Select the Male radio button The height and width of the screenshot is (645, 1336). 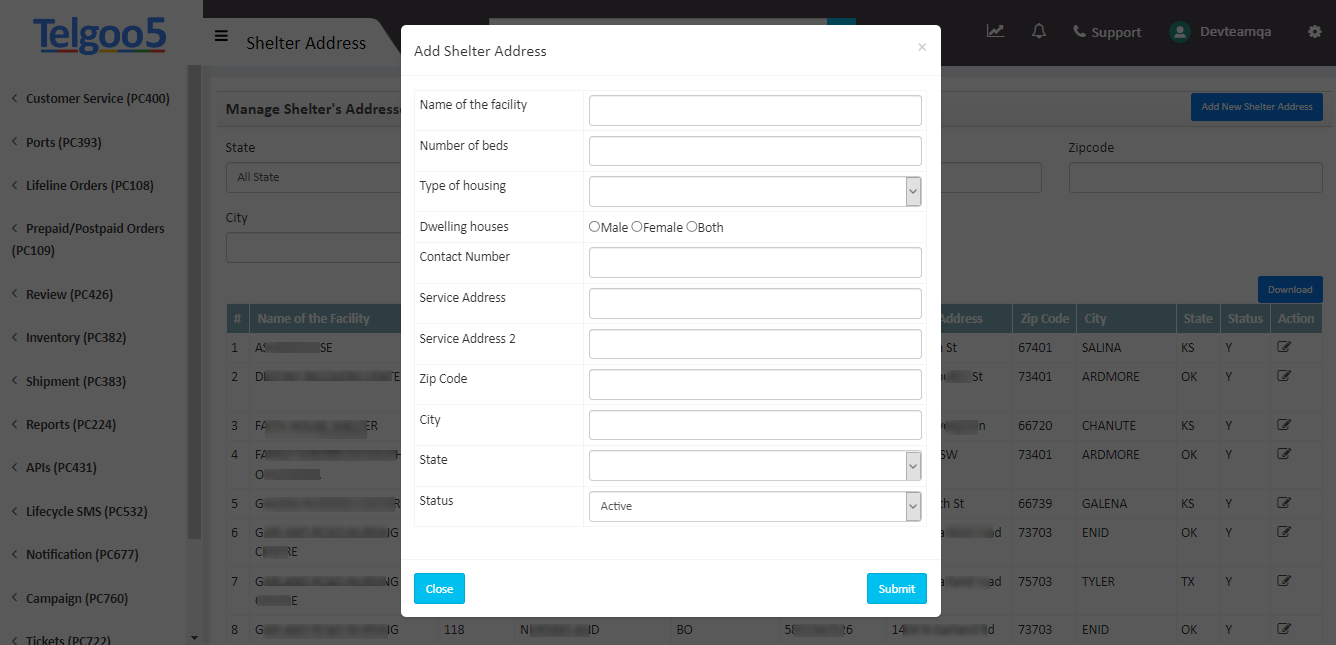(x=596, y=227)
